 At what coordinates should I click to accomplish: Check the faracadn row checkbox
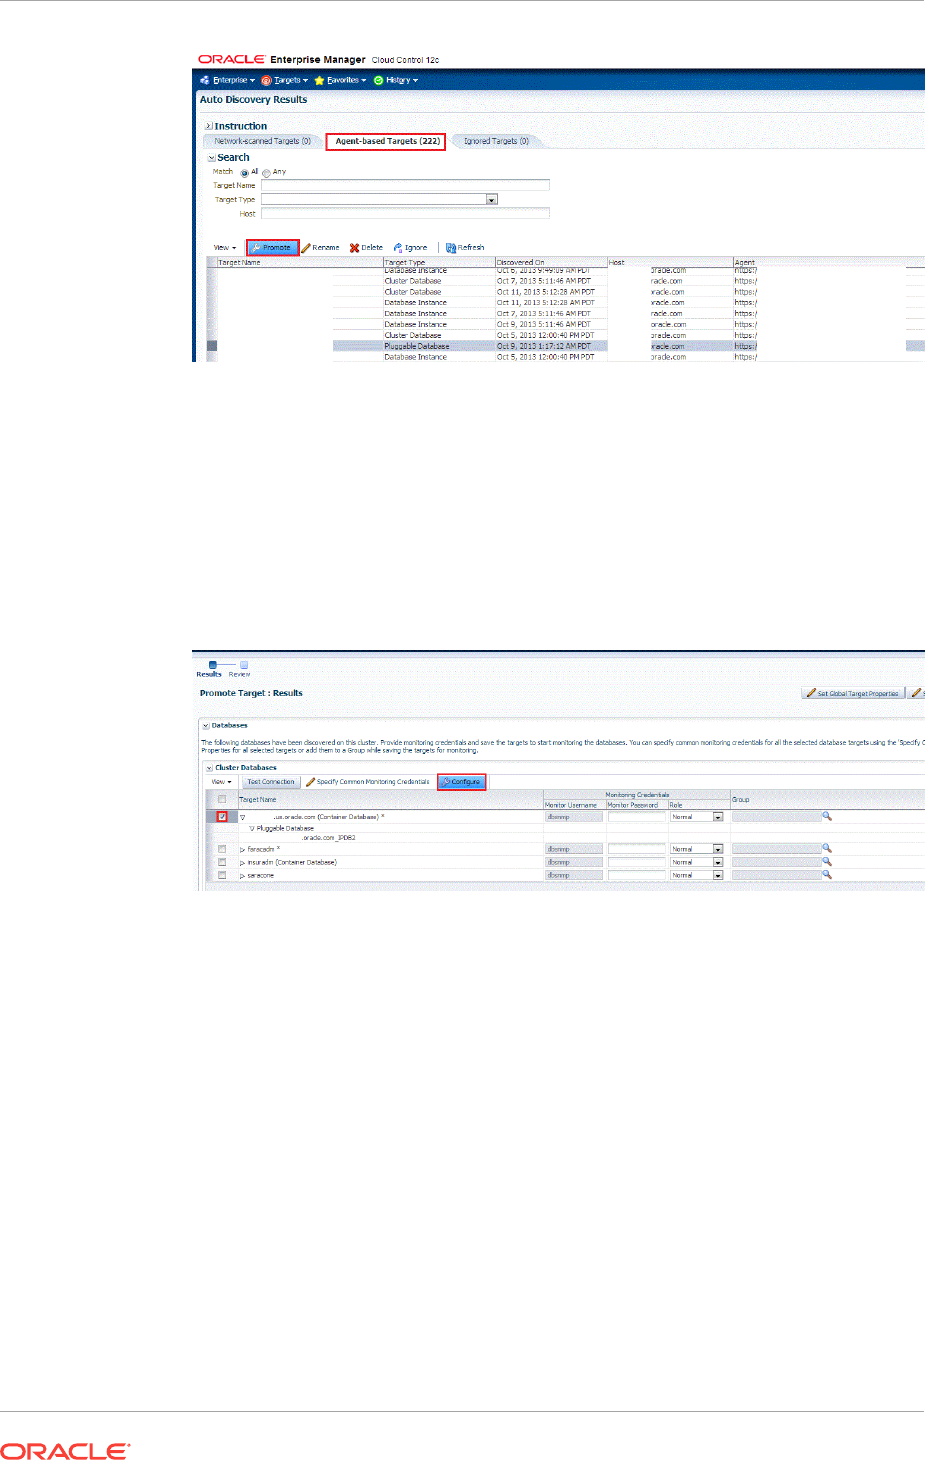pyautogui.click(x=222, y=849)
